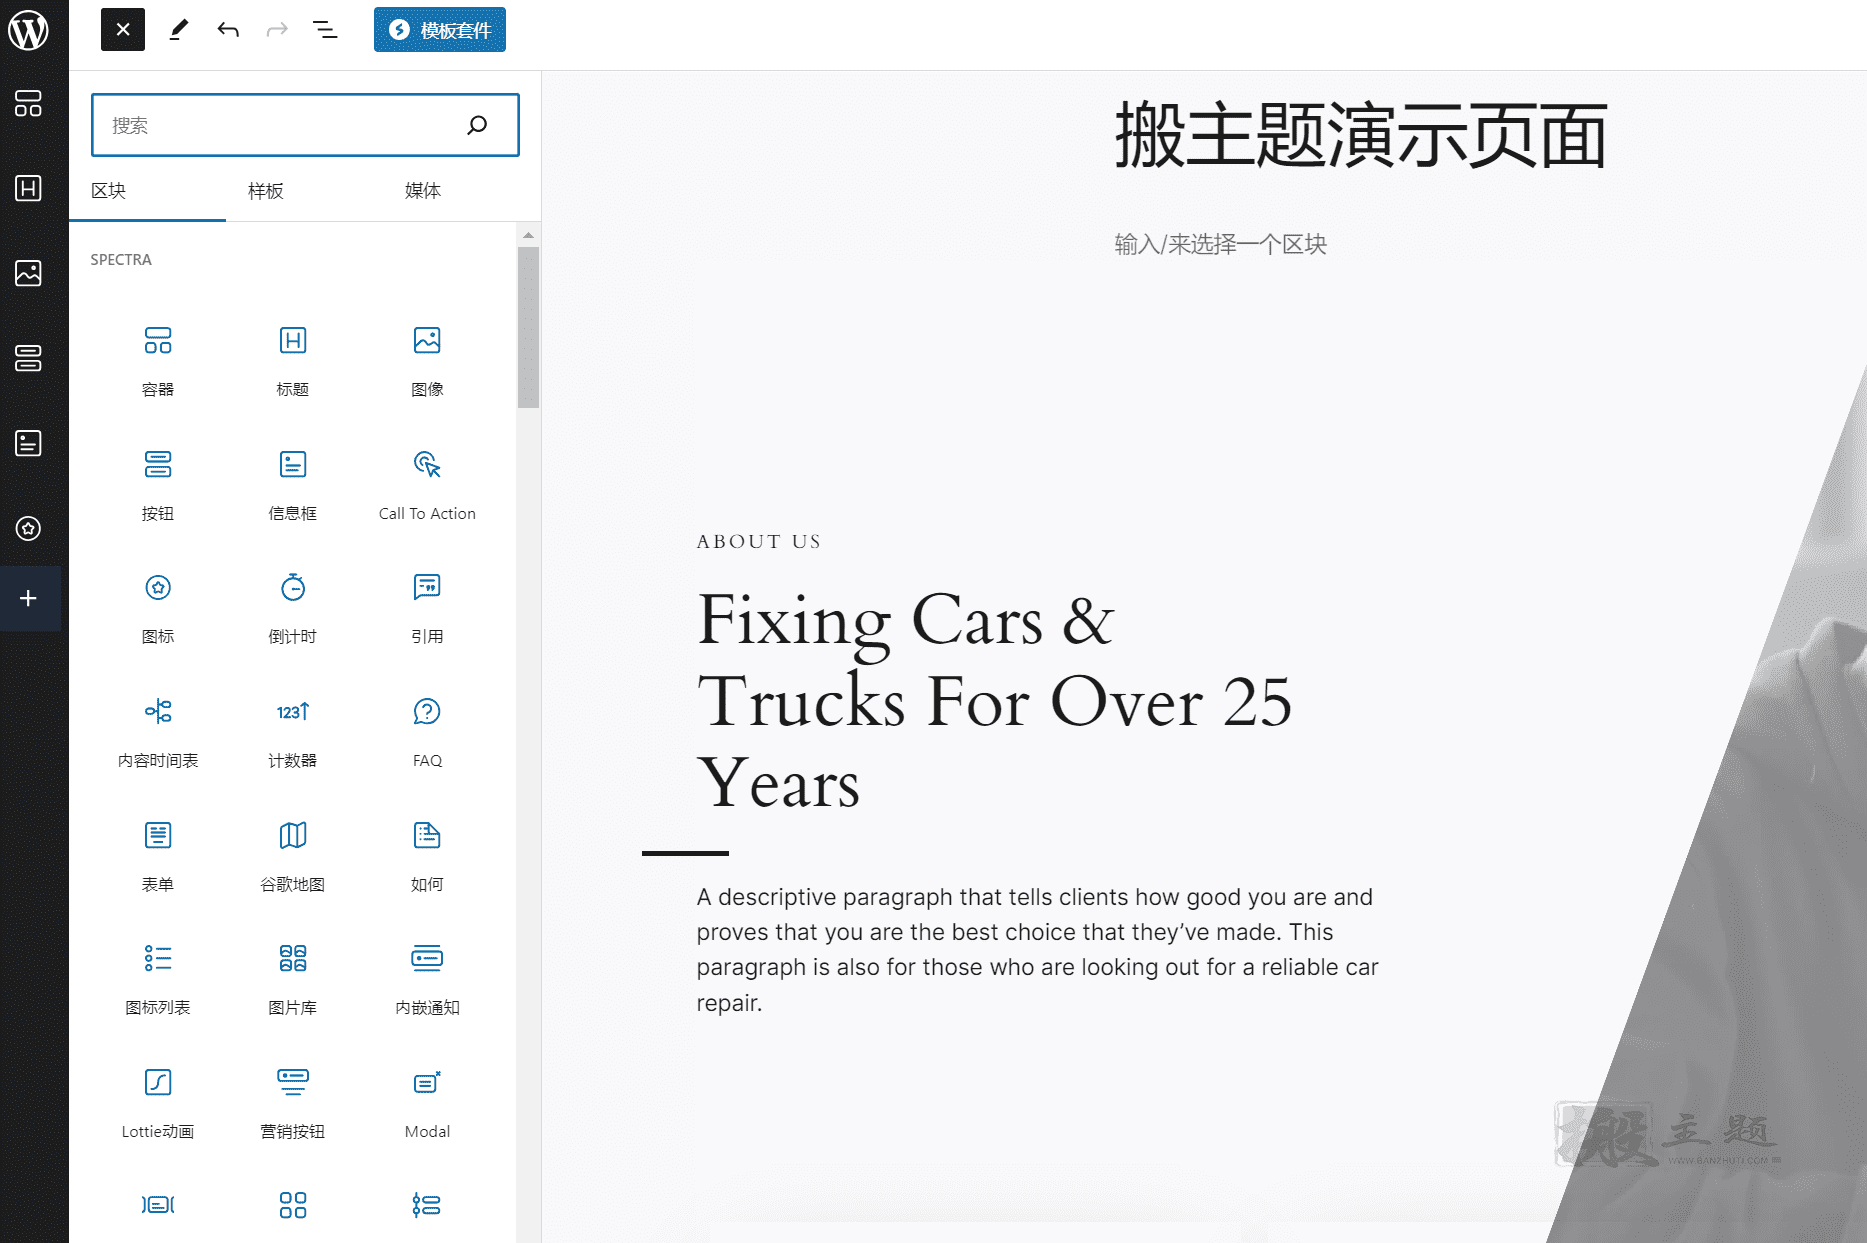
Task: Add the FAQ block
Action: pyautogui.click(x=427, y=732)
